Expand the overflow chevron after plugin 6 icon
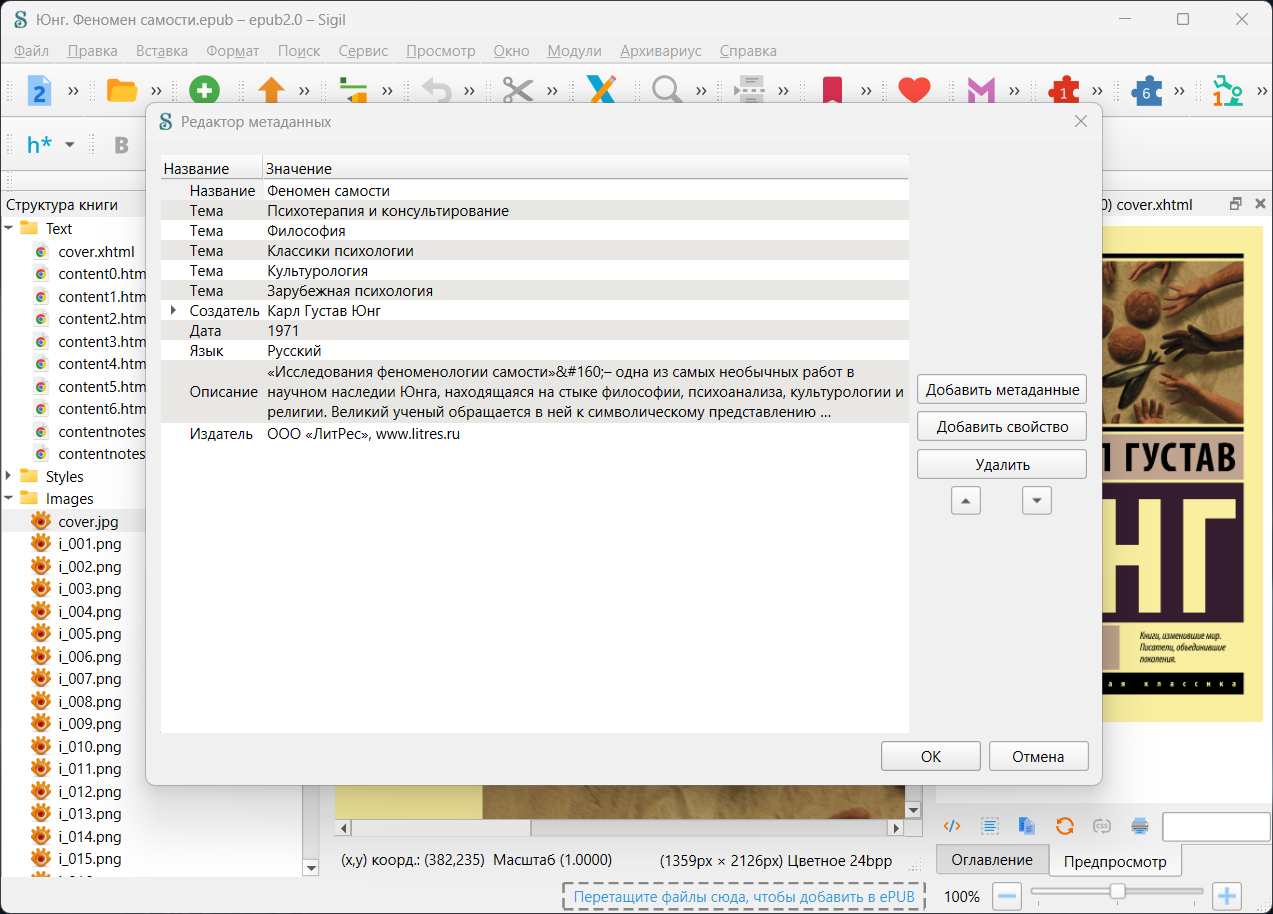 [x=1179, y=91]
